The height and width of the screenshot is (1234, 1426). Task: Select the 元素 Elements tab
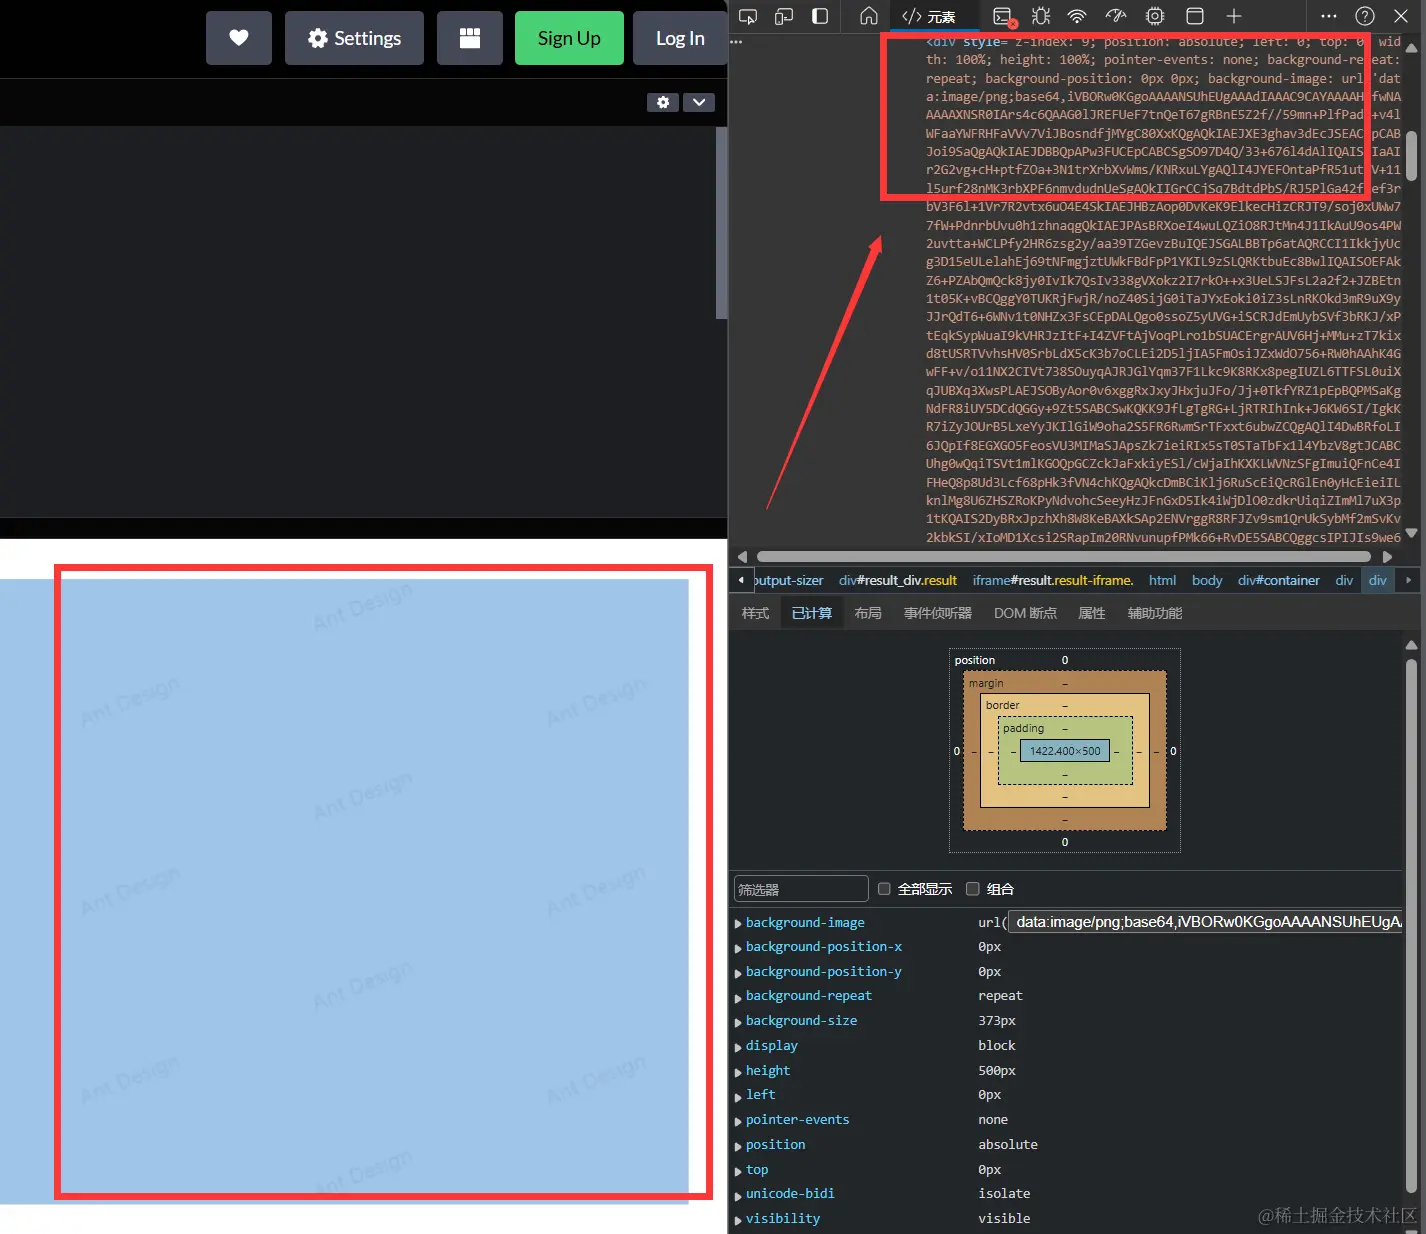coord(929,16)
